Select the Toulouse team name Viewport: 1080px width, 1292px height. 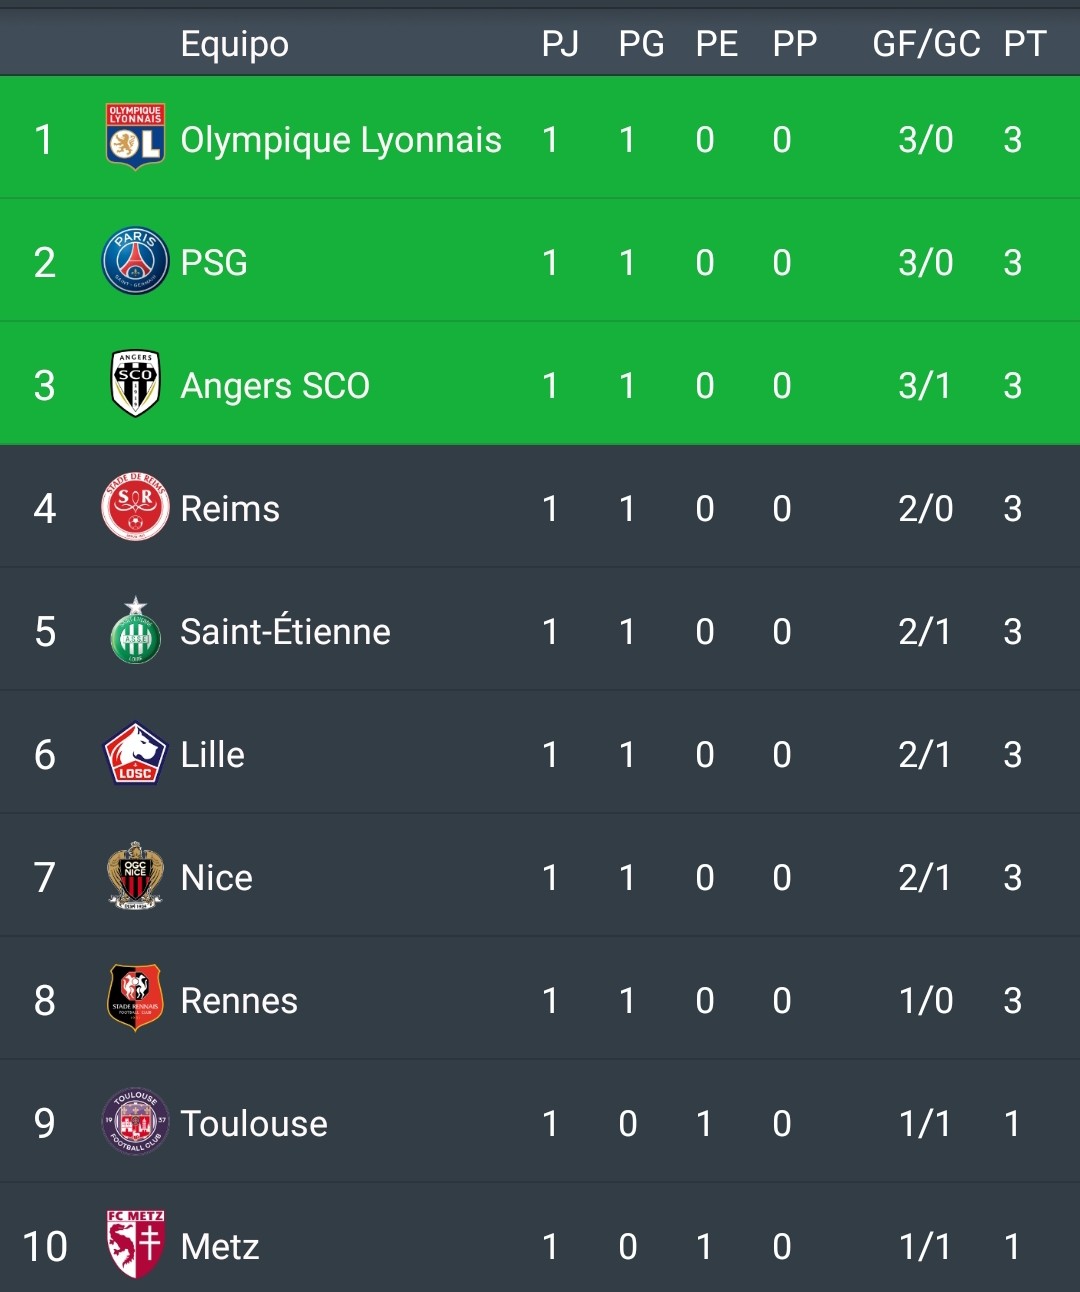[x=254, y=1123]
